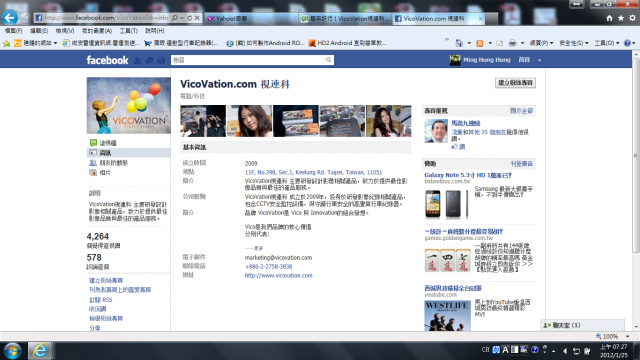Switch to the Yahoo browser tab

(250, 18)
